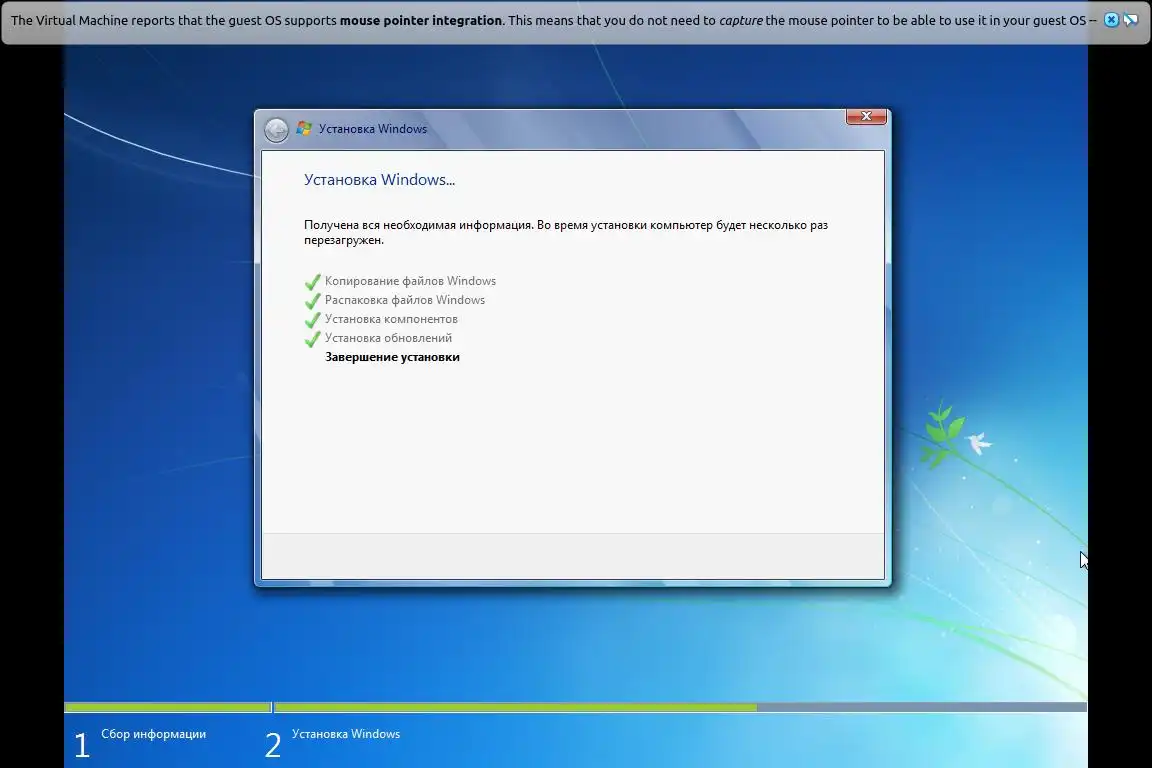Click the back arrow button in the installer
This screenshot has height=768, width=1152.
pos(276,129)
